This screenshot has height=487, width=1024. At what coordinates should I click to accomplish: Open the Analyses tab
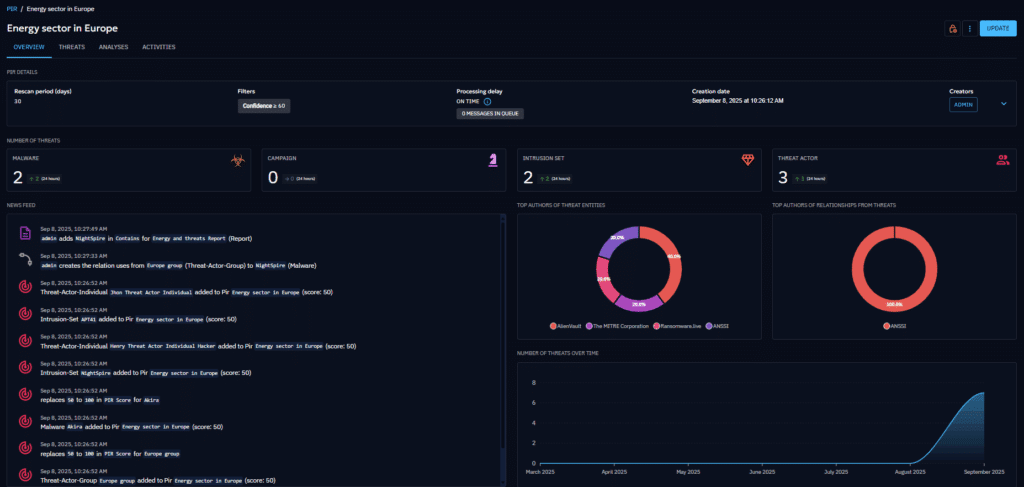(x=113, y=47)
